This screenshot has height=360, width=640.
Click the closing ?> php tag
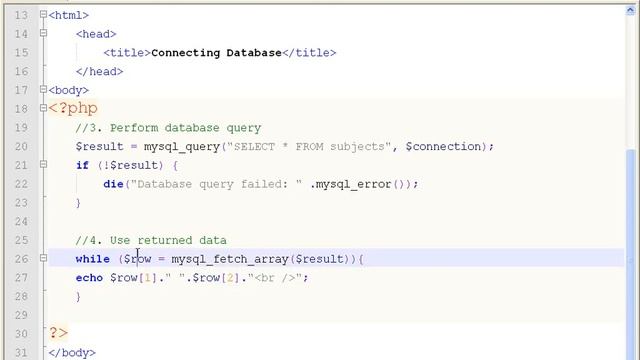58,333
